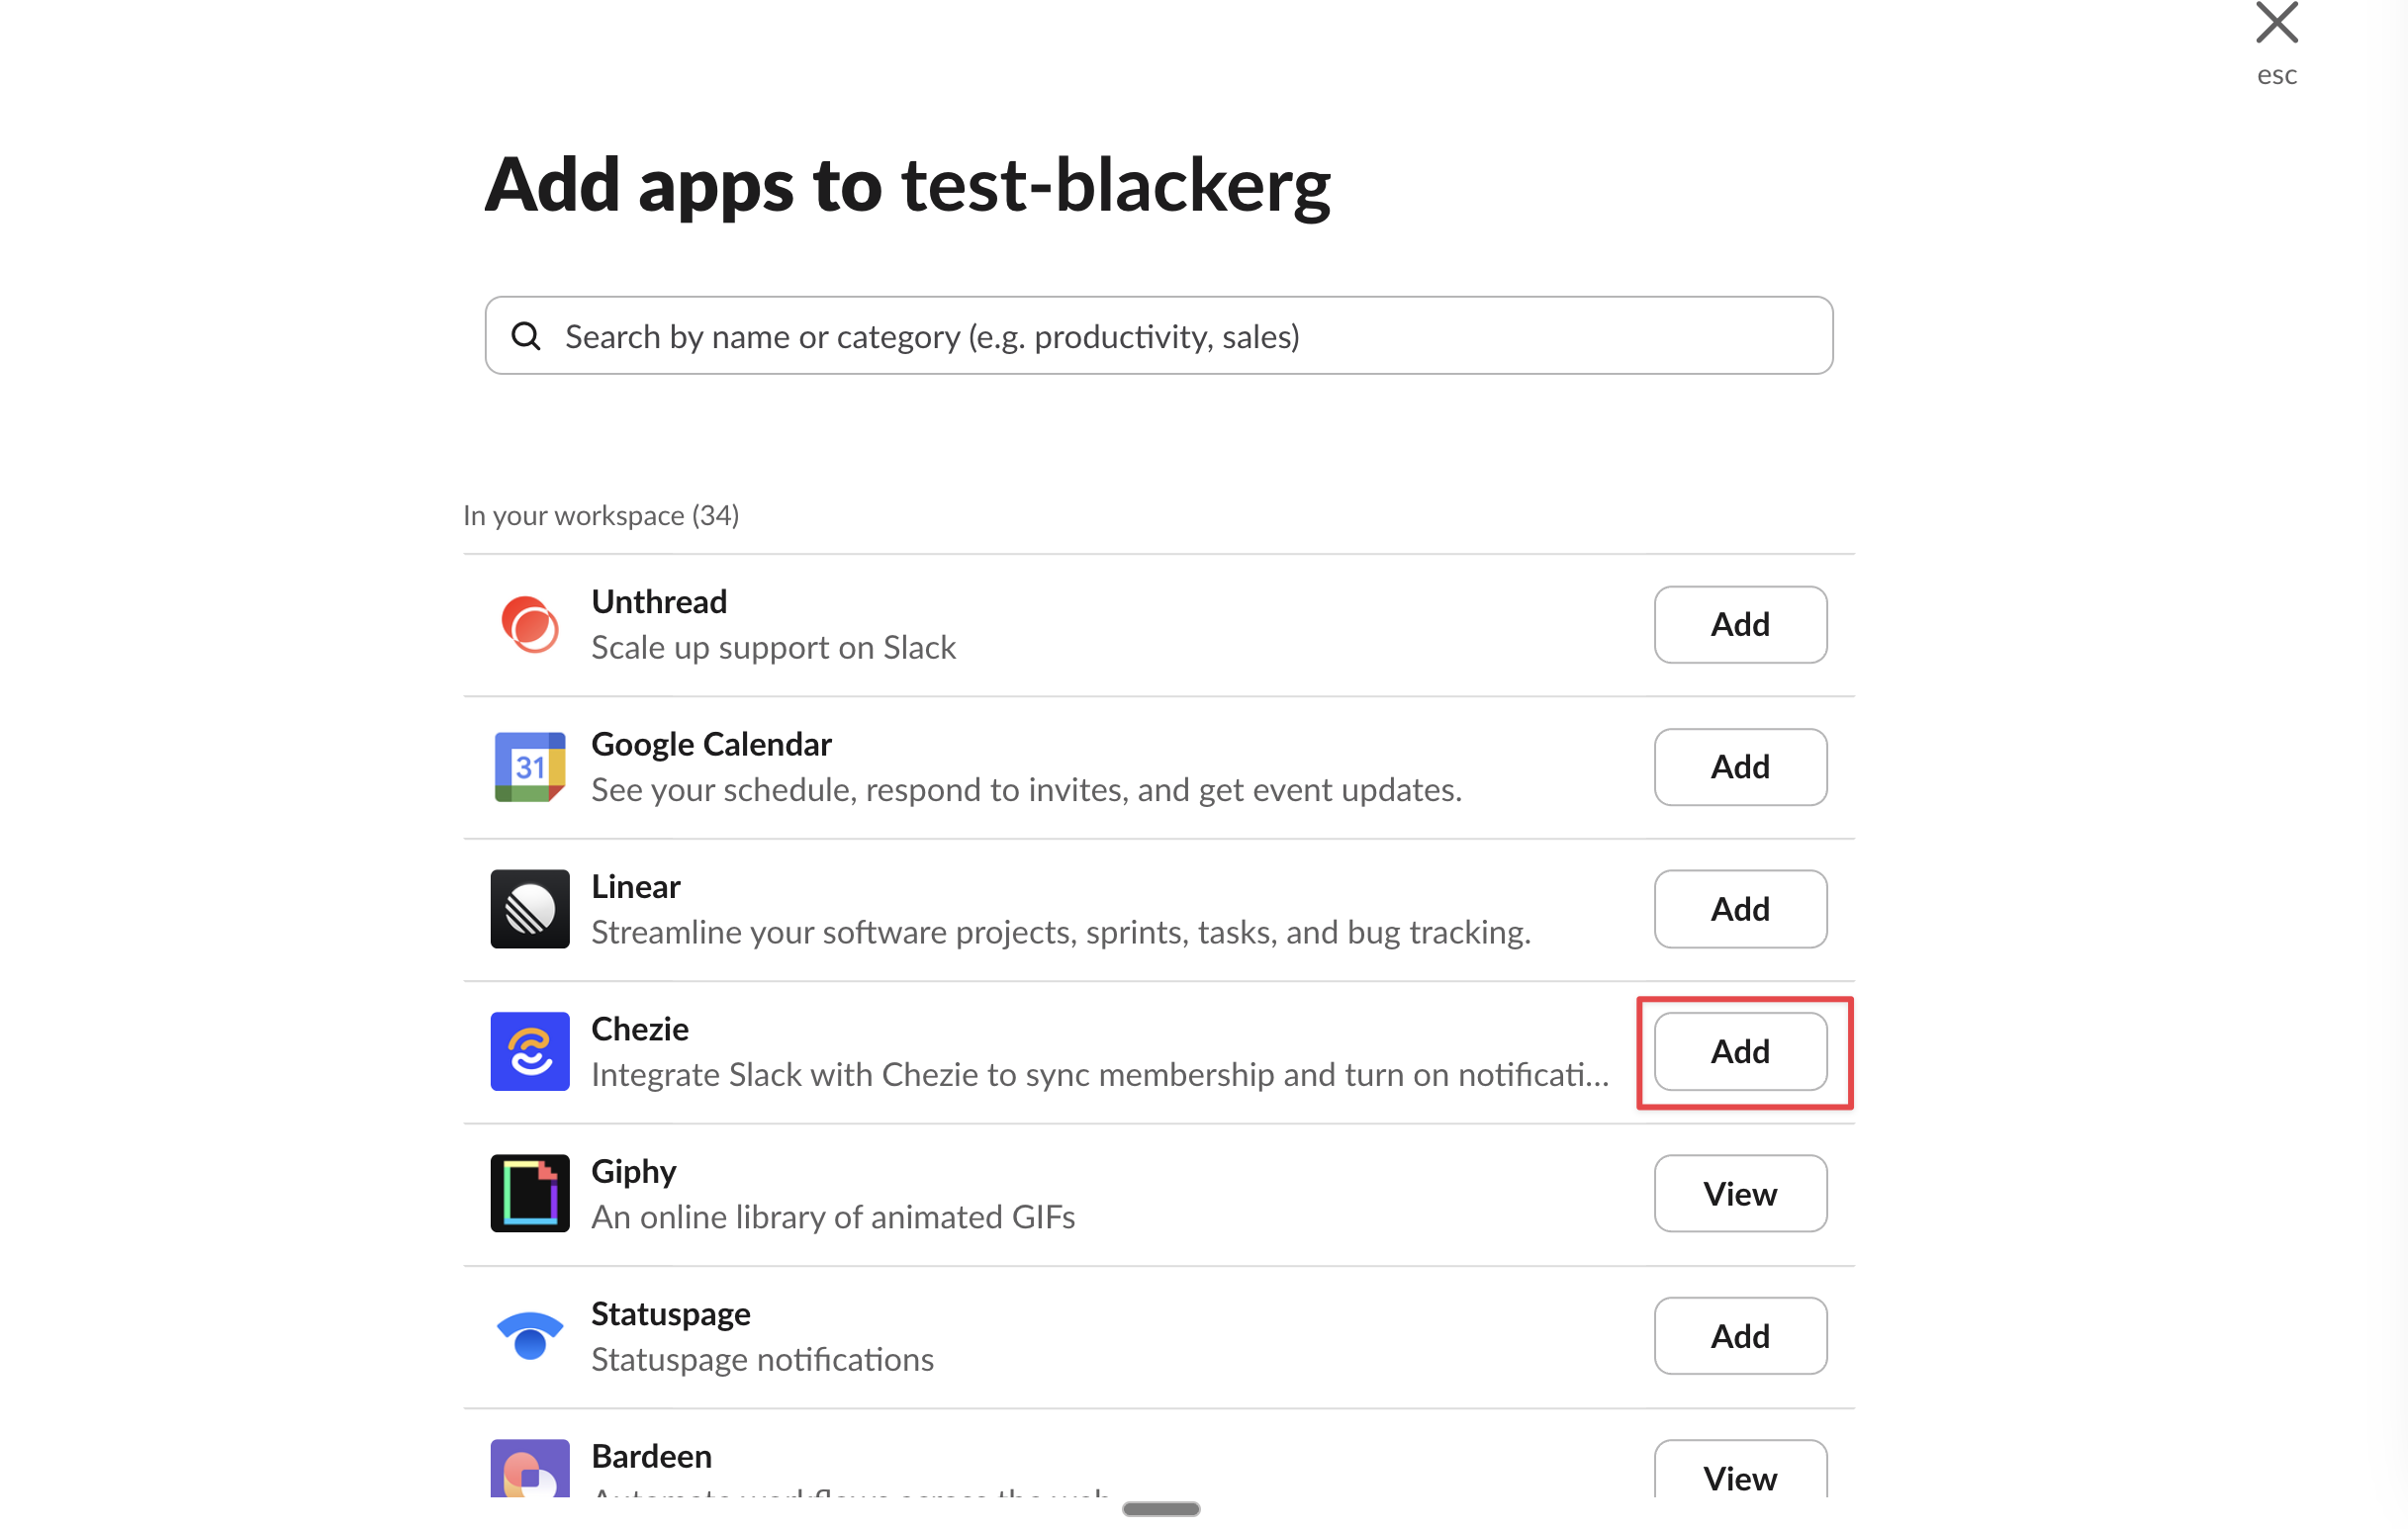The height and width of the screenshot is (1529, 2408).
Task: Click the horizontal scrollbar handle at bottom
Action: (1160, 1508)
